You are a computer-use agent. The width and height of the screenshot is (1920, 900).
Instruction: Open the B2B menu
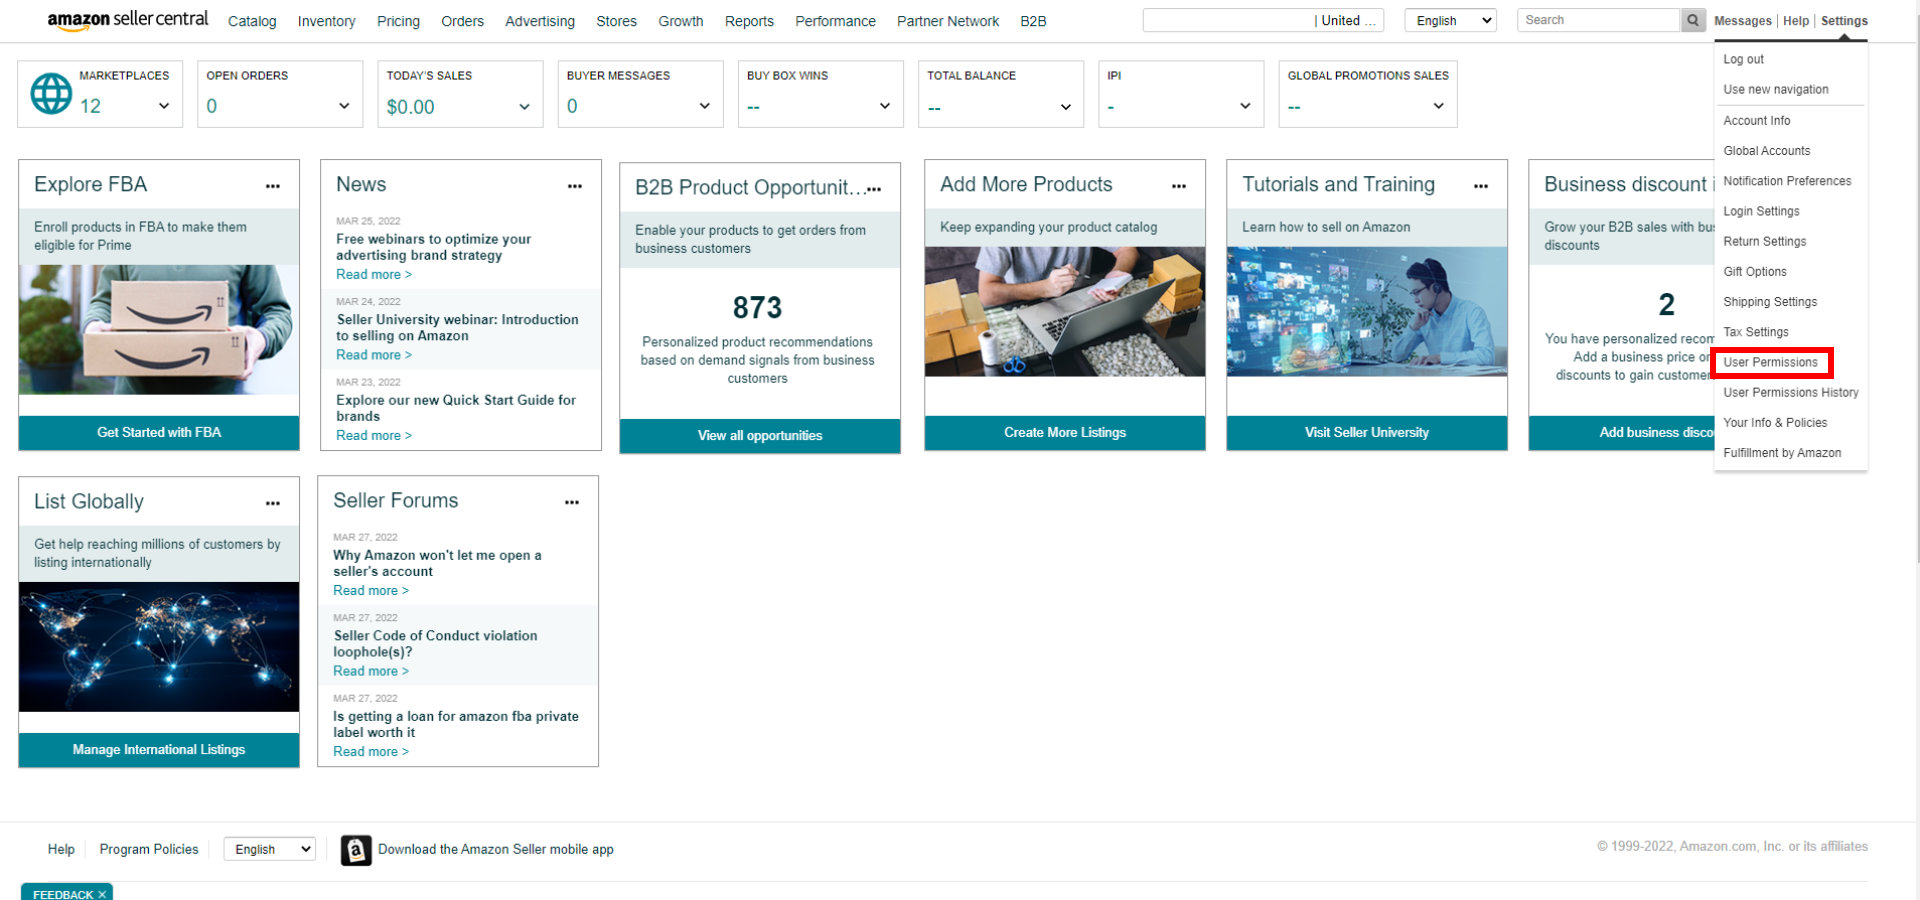tap(1033, 21)
